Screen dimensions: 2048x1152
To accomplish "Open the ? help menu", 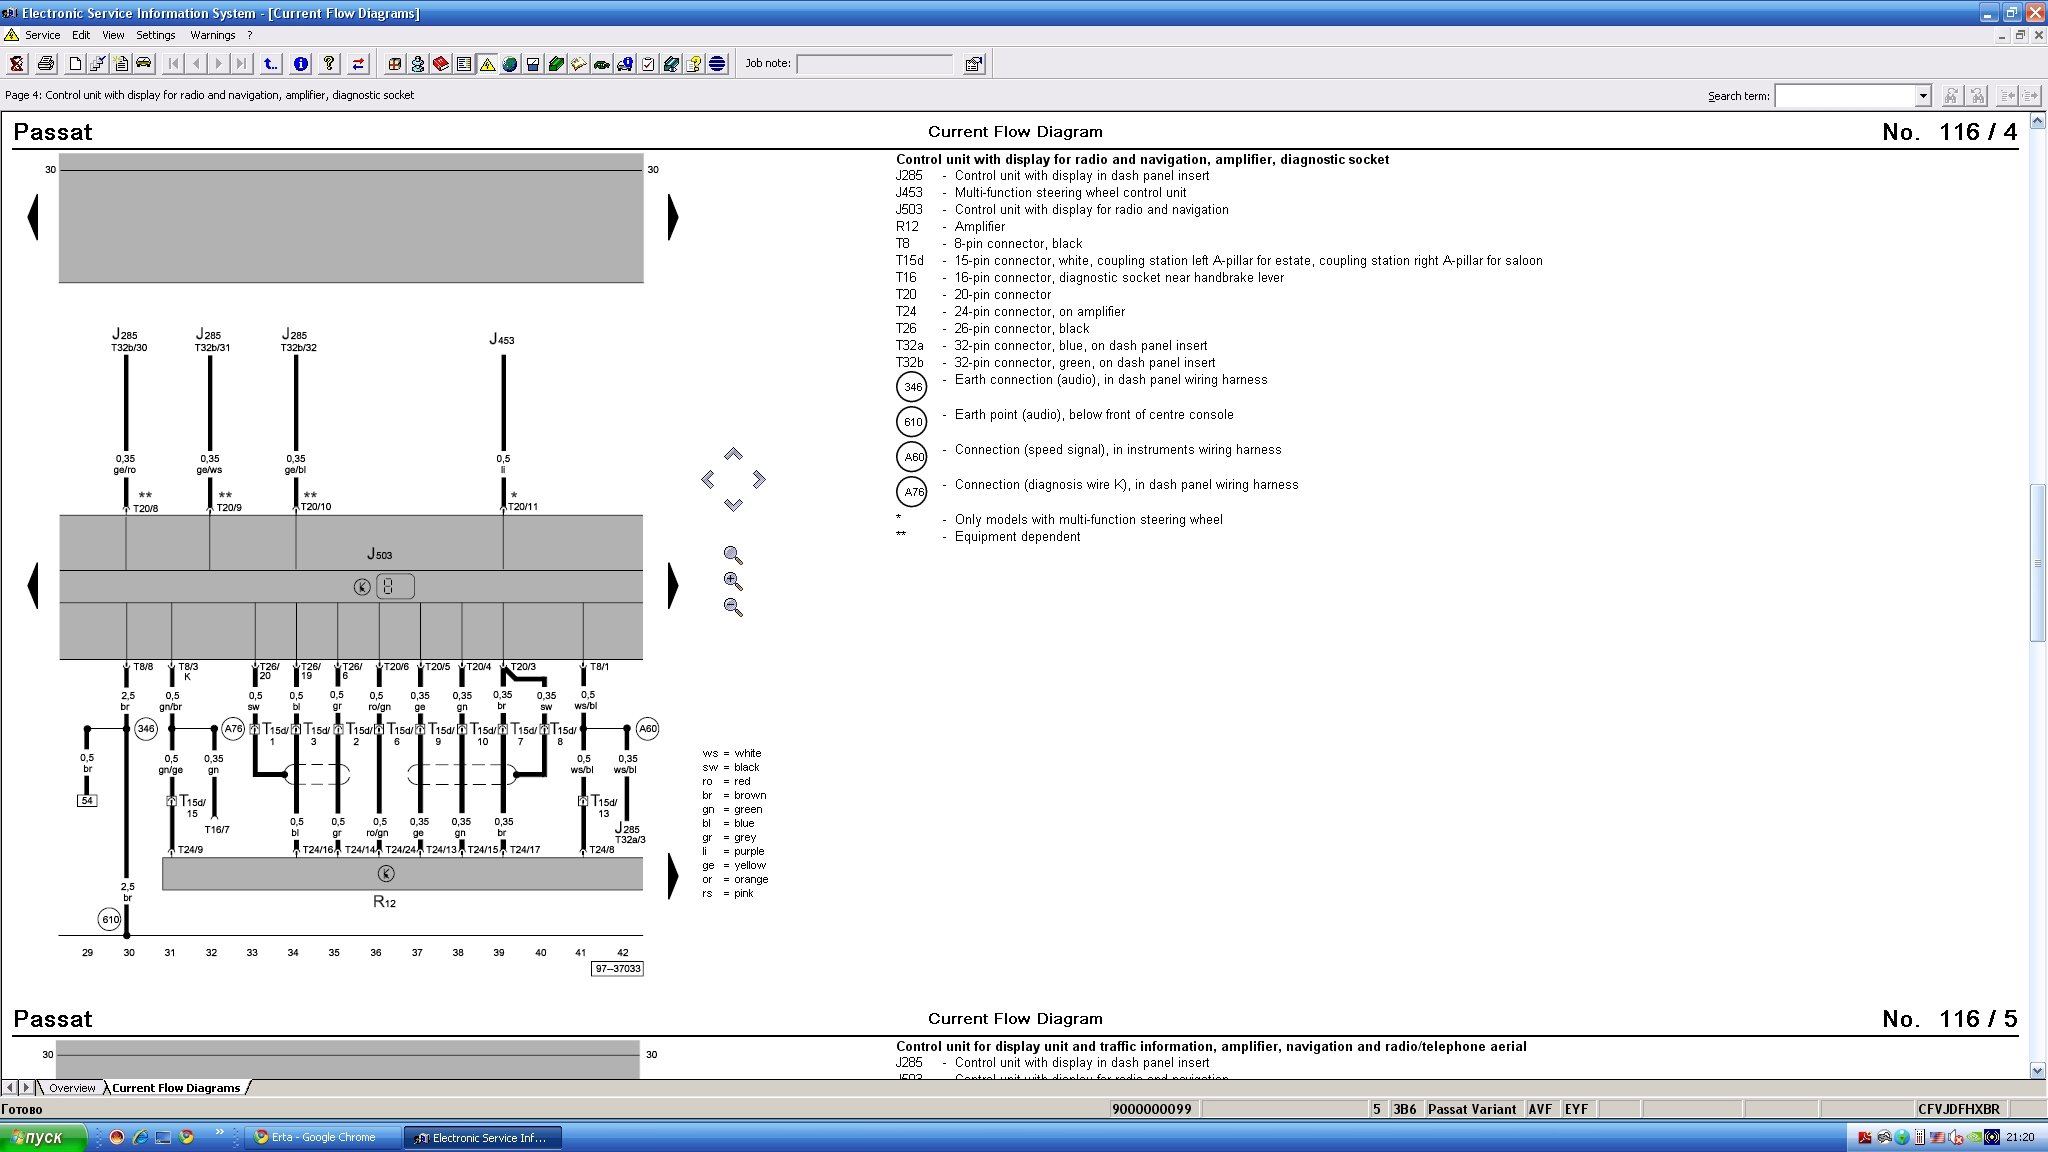I will (250, 35).
